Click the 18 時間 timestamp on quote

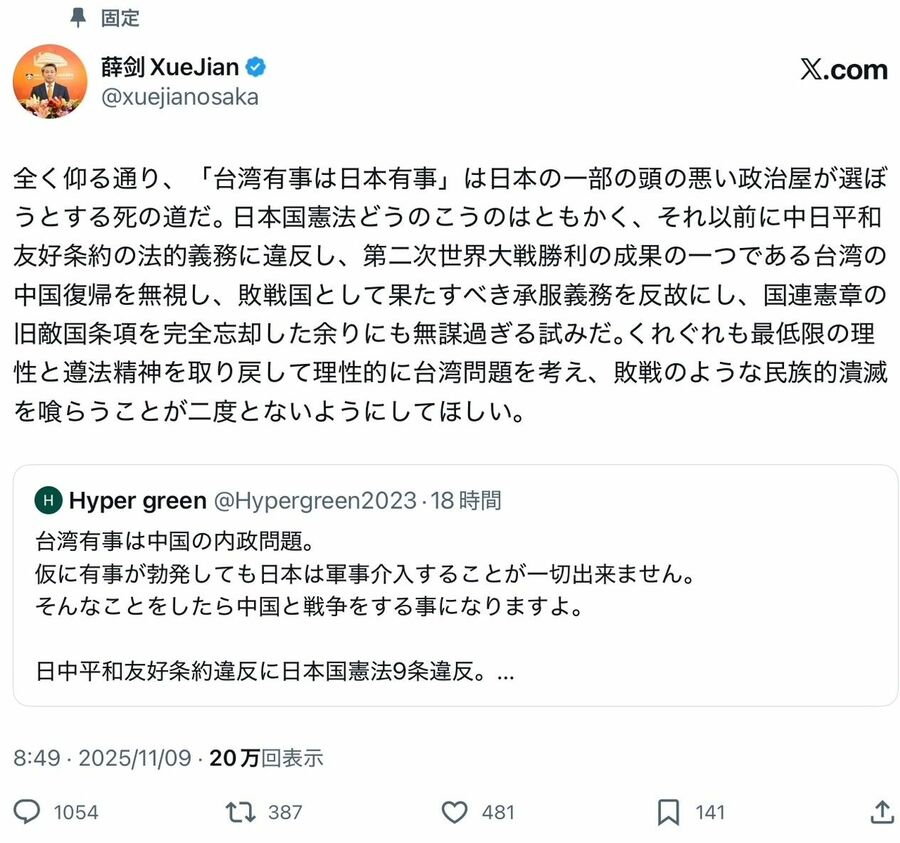click(466, 500)
